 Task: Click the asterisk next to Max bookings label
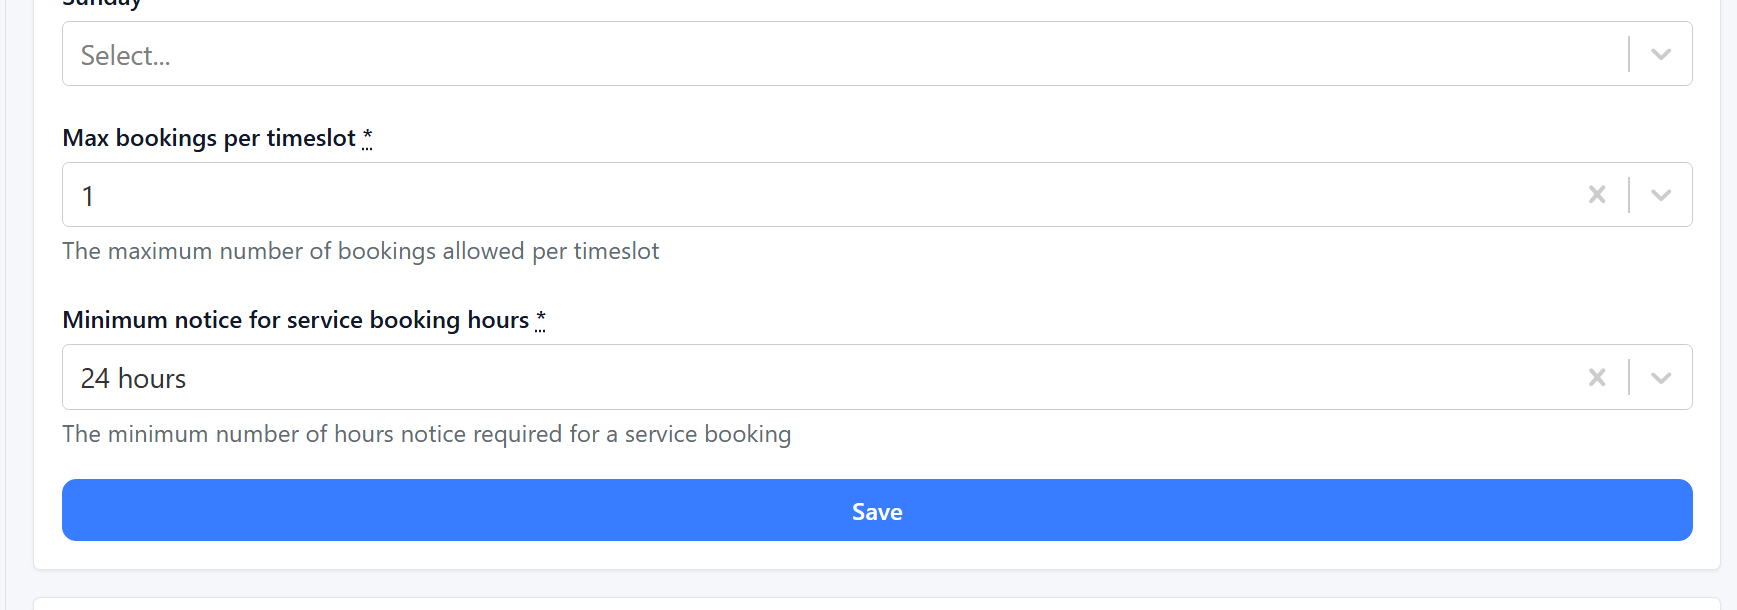pyautogui.click(x=367, y=138)
